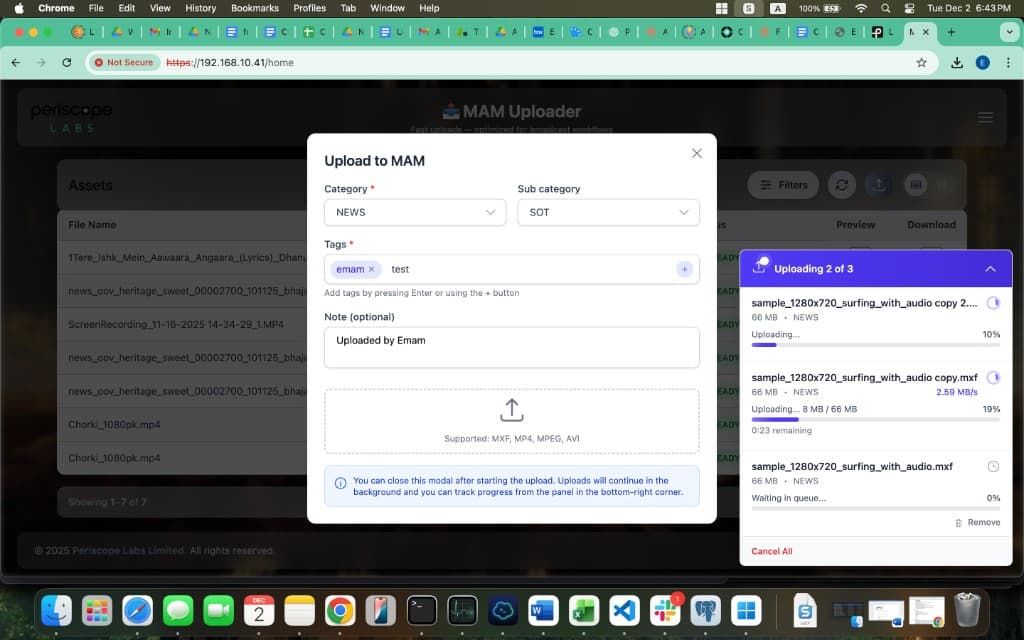Viewport: 1024px width, 640px height.
Task: Click Chrome's download icon in the address bar
Action: (956, 61)
